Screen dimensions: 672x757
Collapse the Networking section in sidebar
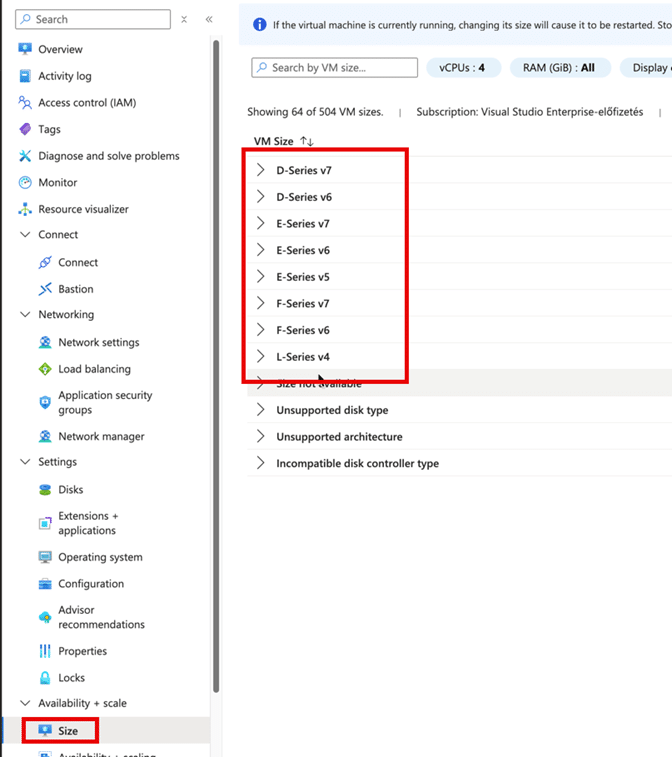coord(26,315)
